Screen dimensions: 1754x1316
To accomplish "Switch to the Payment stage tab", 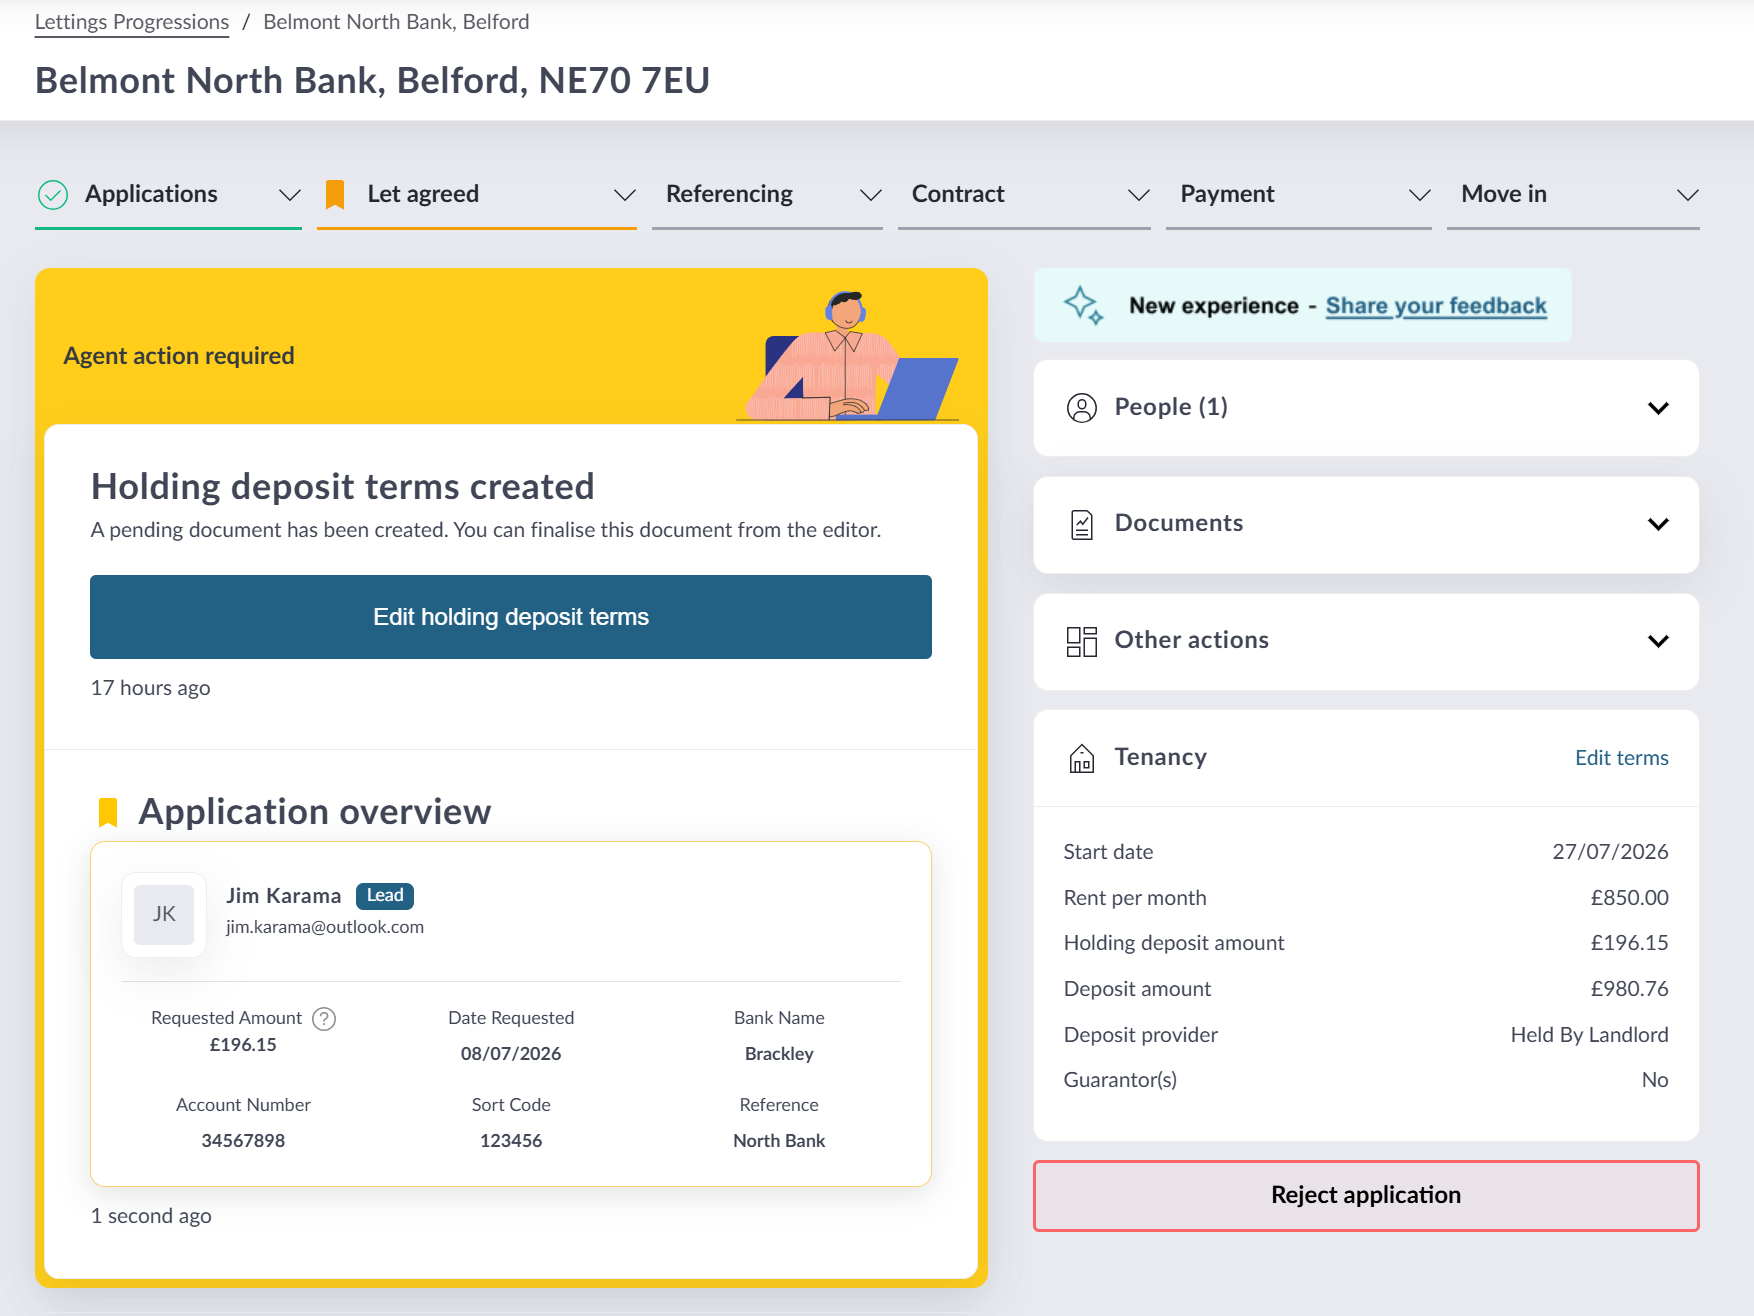I will coord(1227,194).
